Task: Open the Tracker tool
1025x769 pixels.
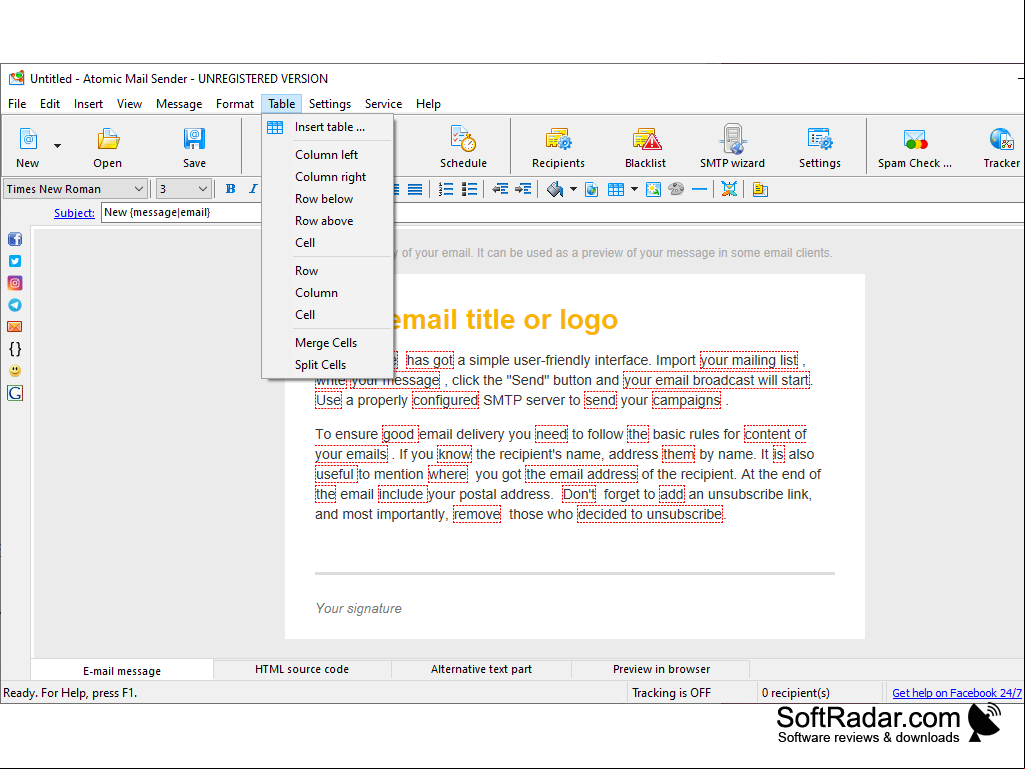Action: tap(1001, 147)
